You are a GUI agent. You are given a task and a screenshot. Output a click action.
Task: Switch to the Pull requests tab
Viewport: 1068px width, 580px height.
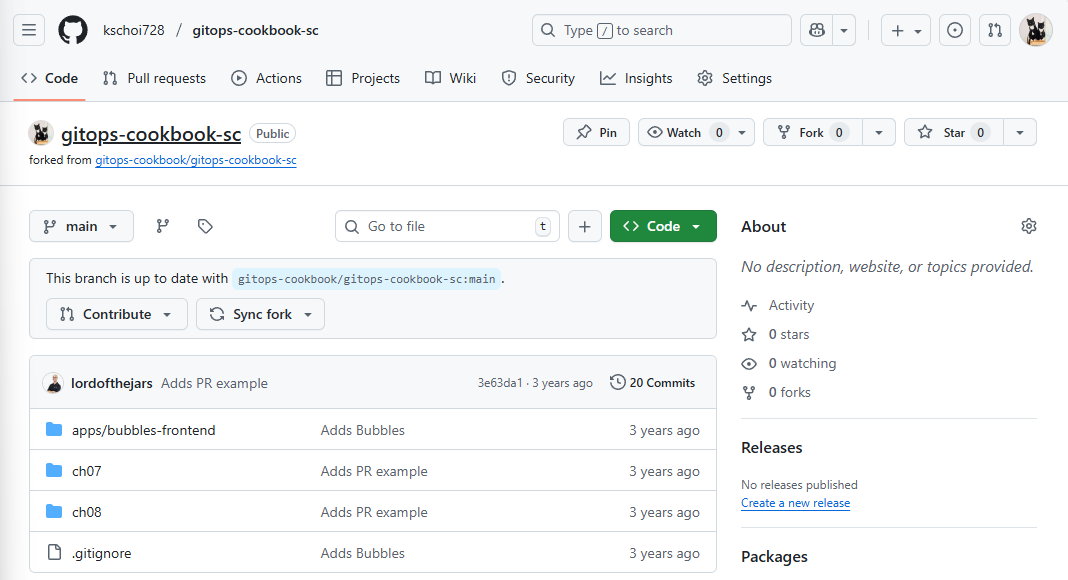155,78
